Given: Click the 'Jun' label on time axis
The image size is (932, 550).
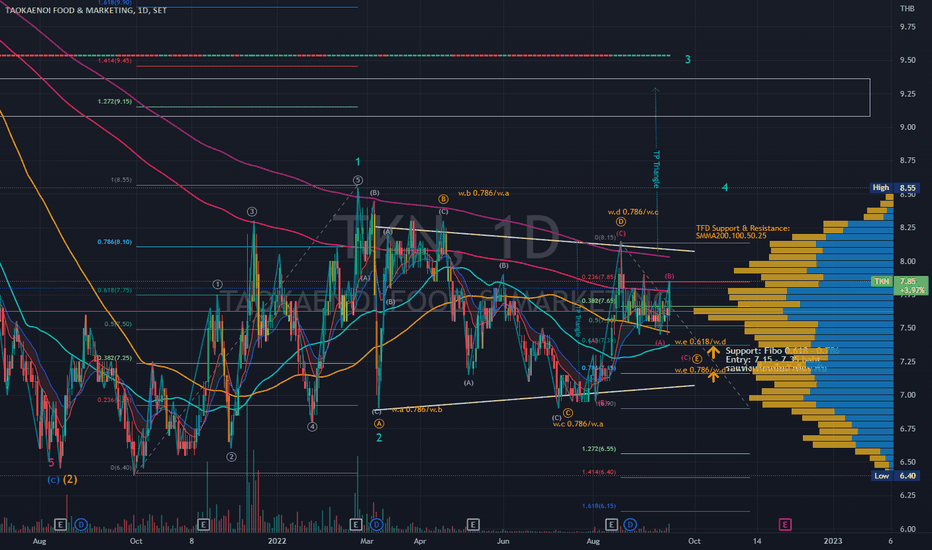Looking at the screenshot, I should pos(503,541).
